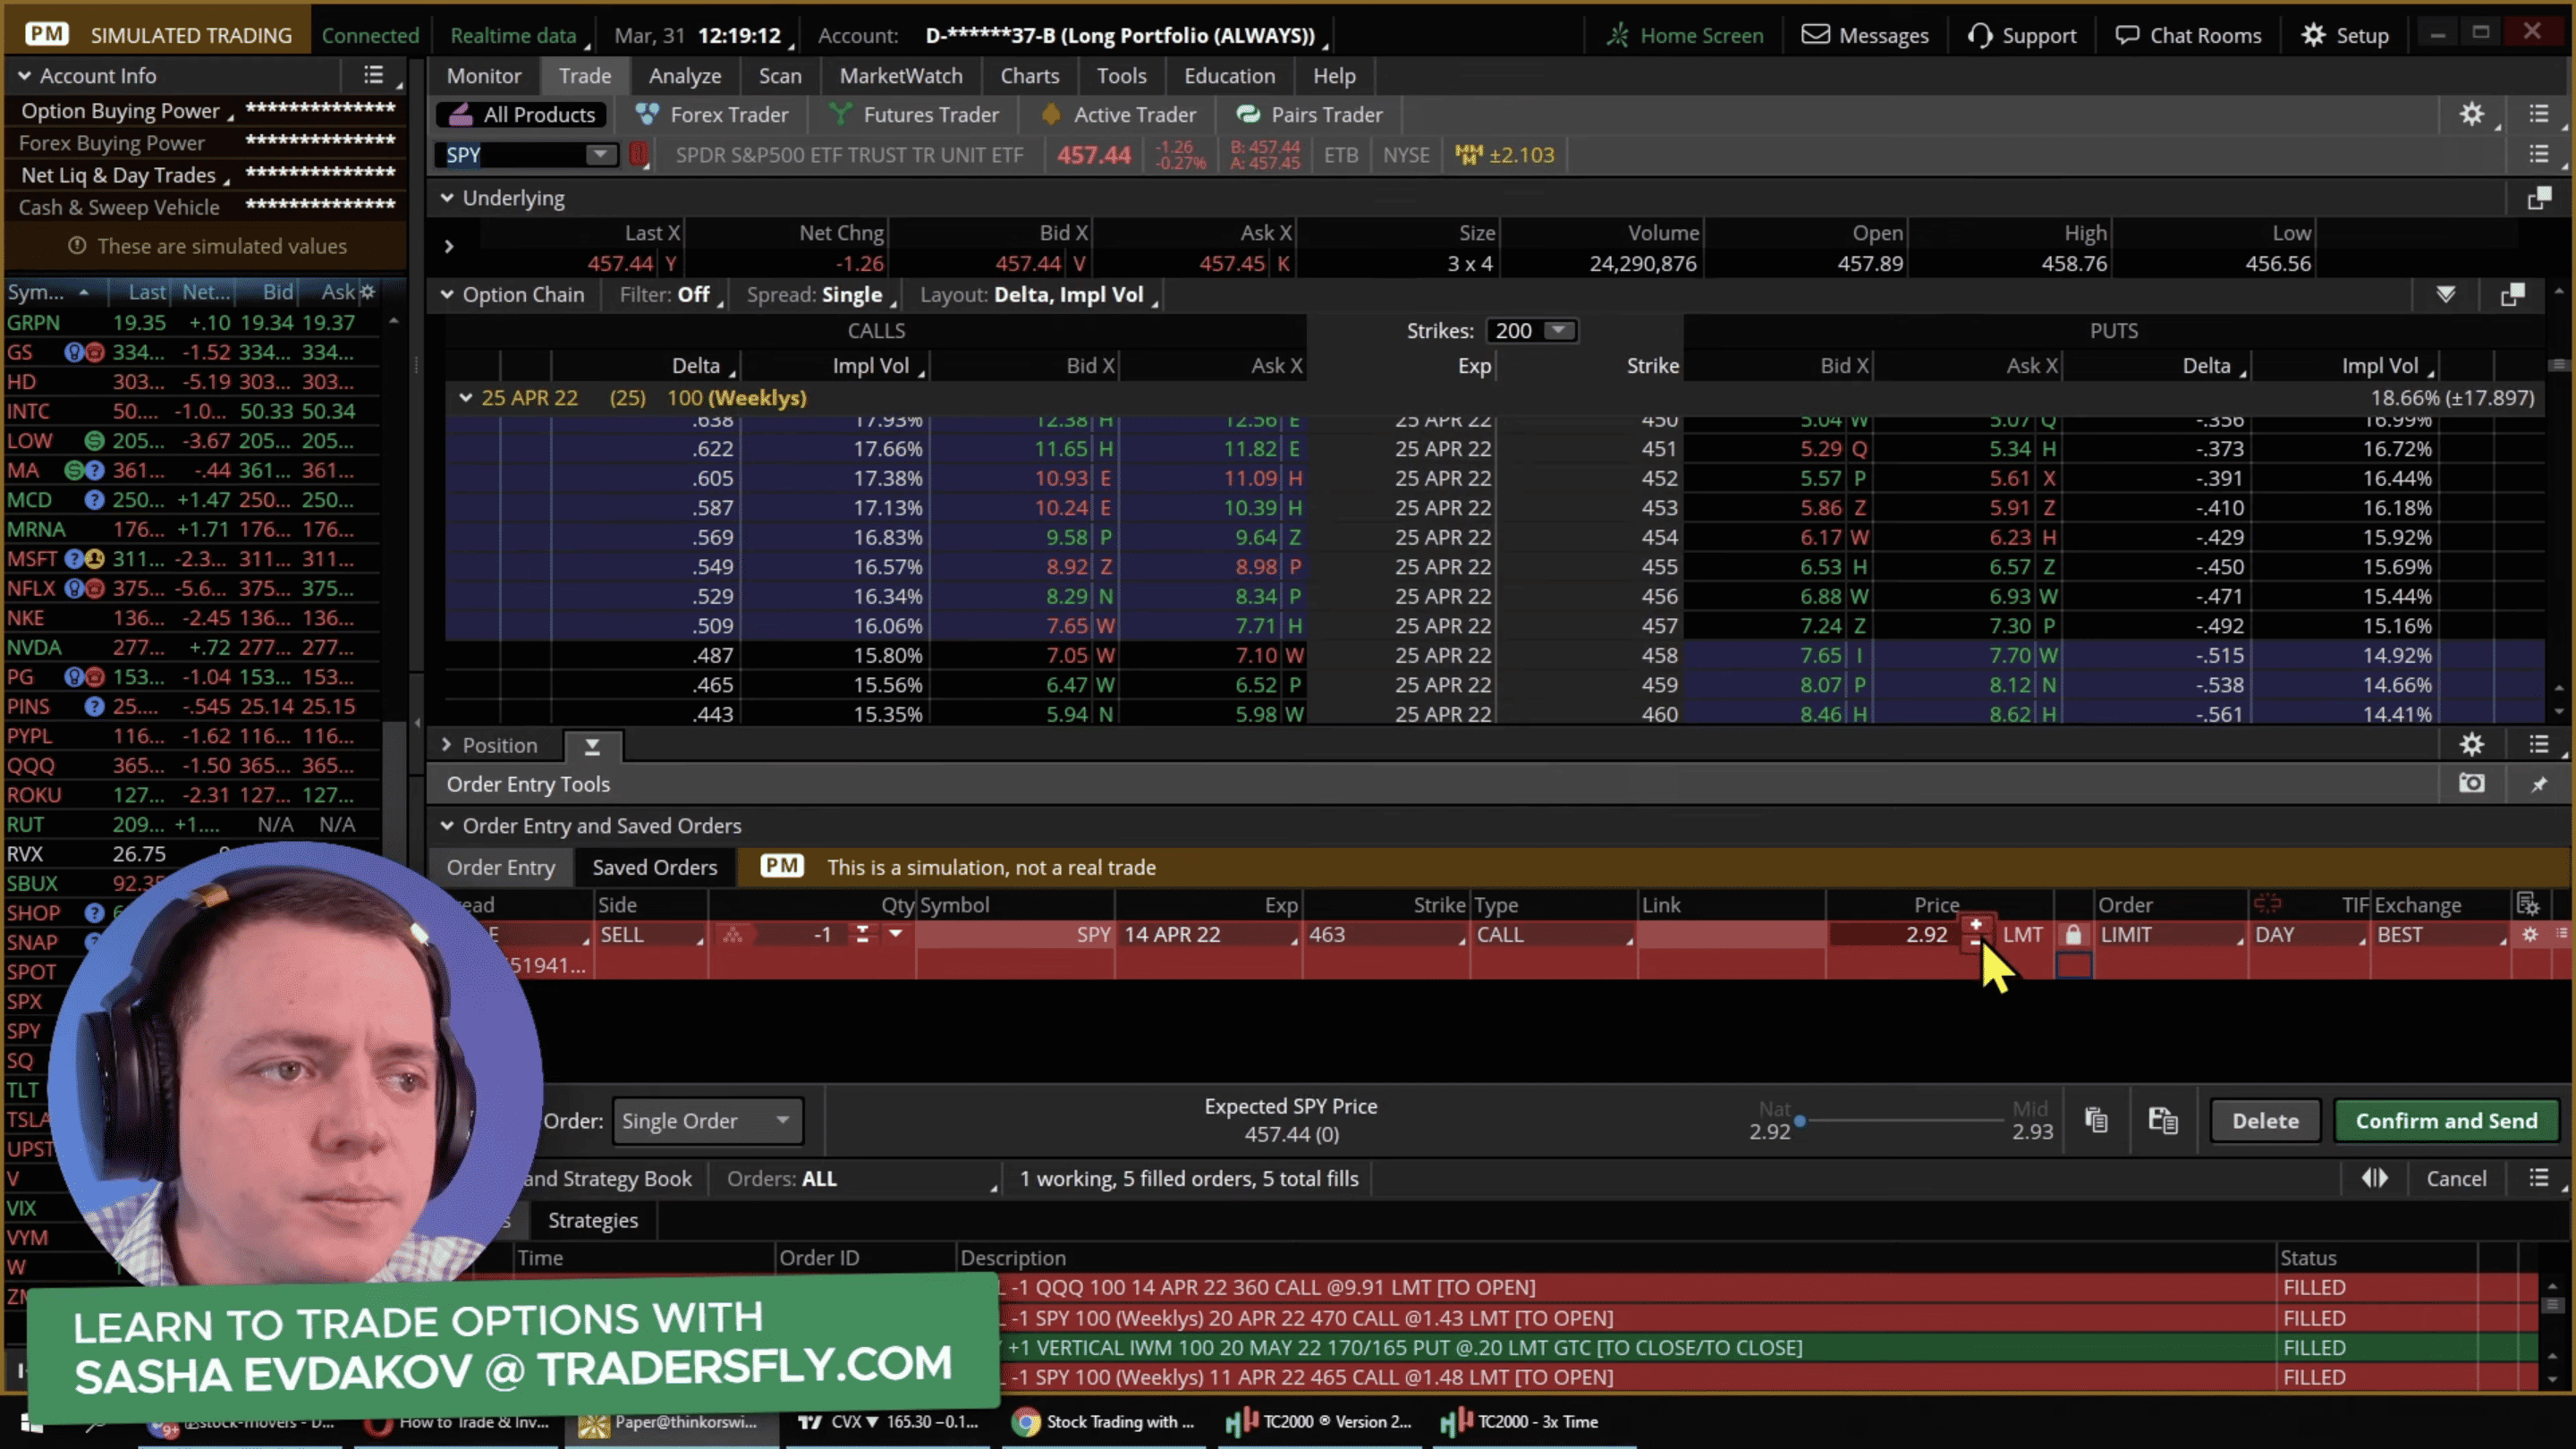The image size is (2576, 1449).
Task: Select All Products button
Action: pyautogui.click(x=522, y=115)
